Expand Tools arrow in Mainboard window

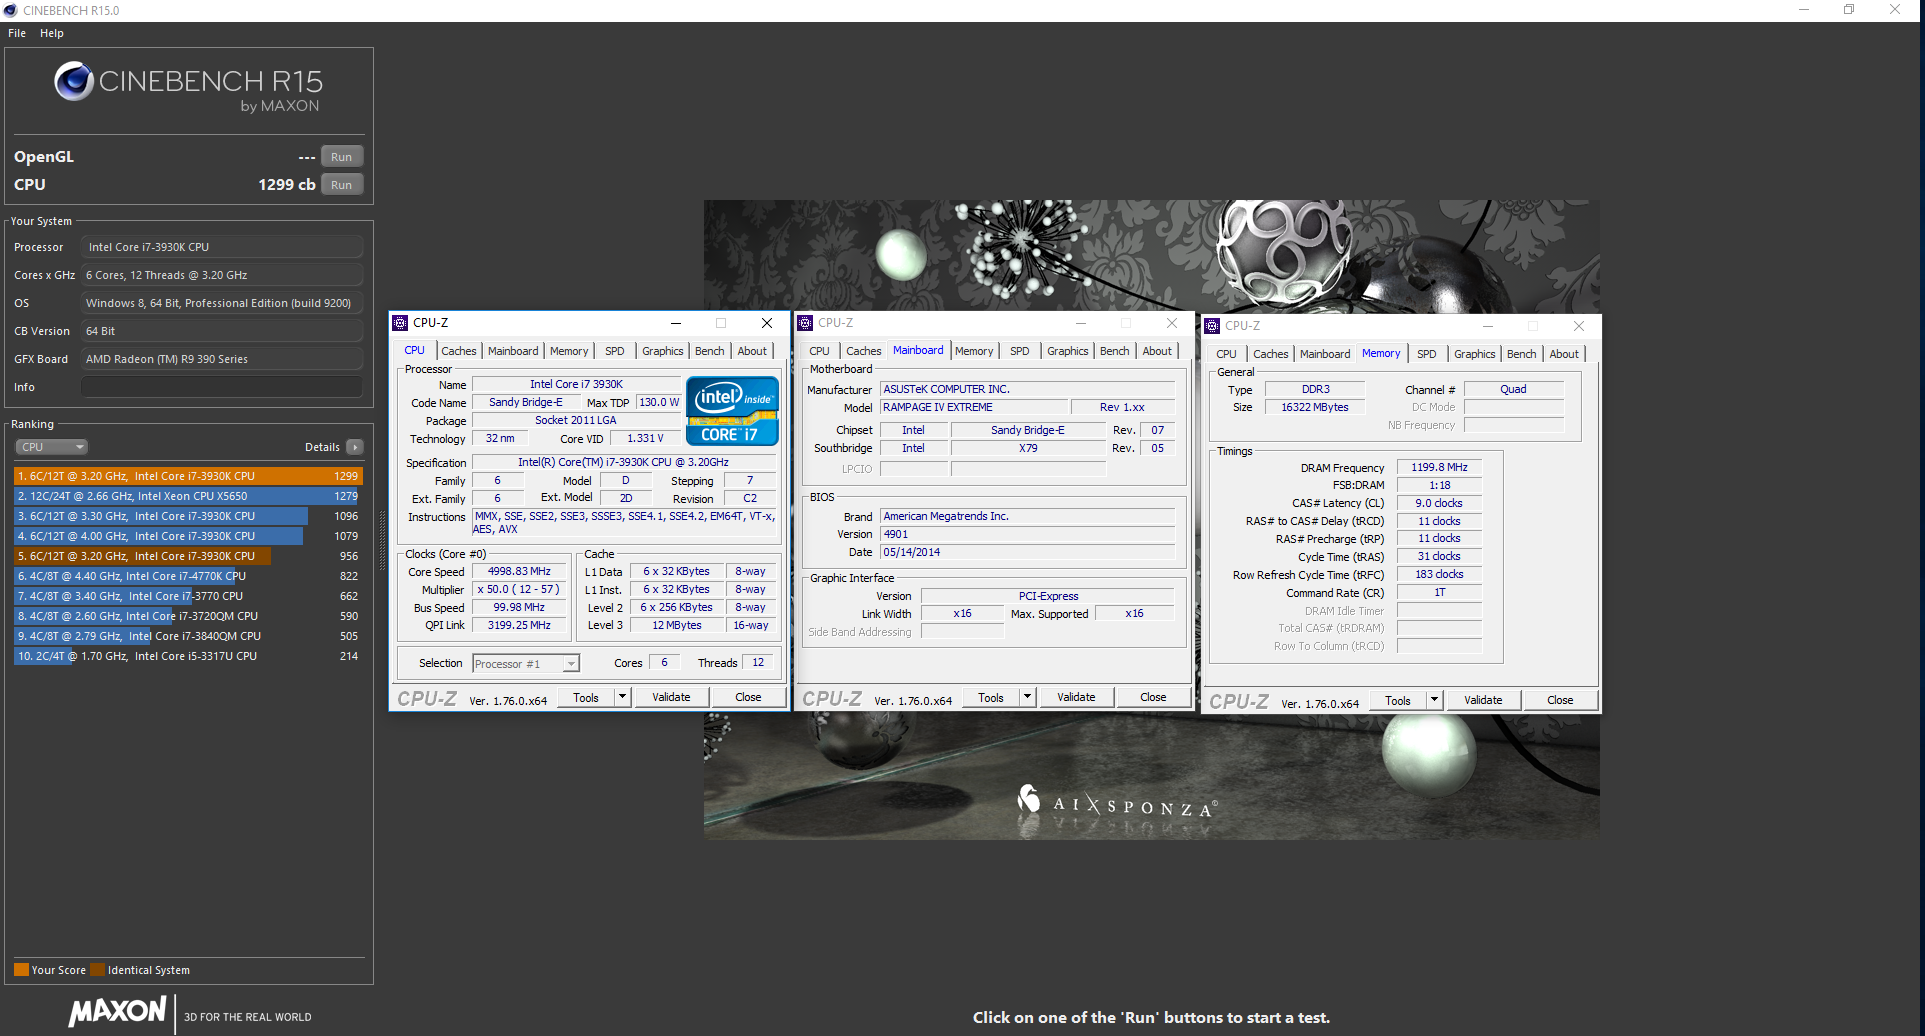coord(1028,697)
